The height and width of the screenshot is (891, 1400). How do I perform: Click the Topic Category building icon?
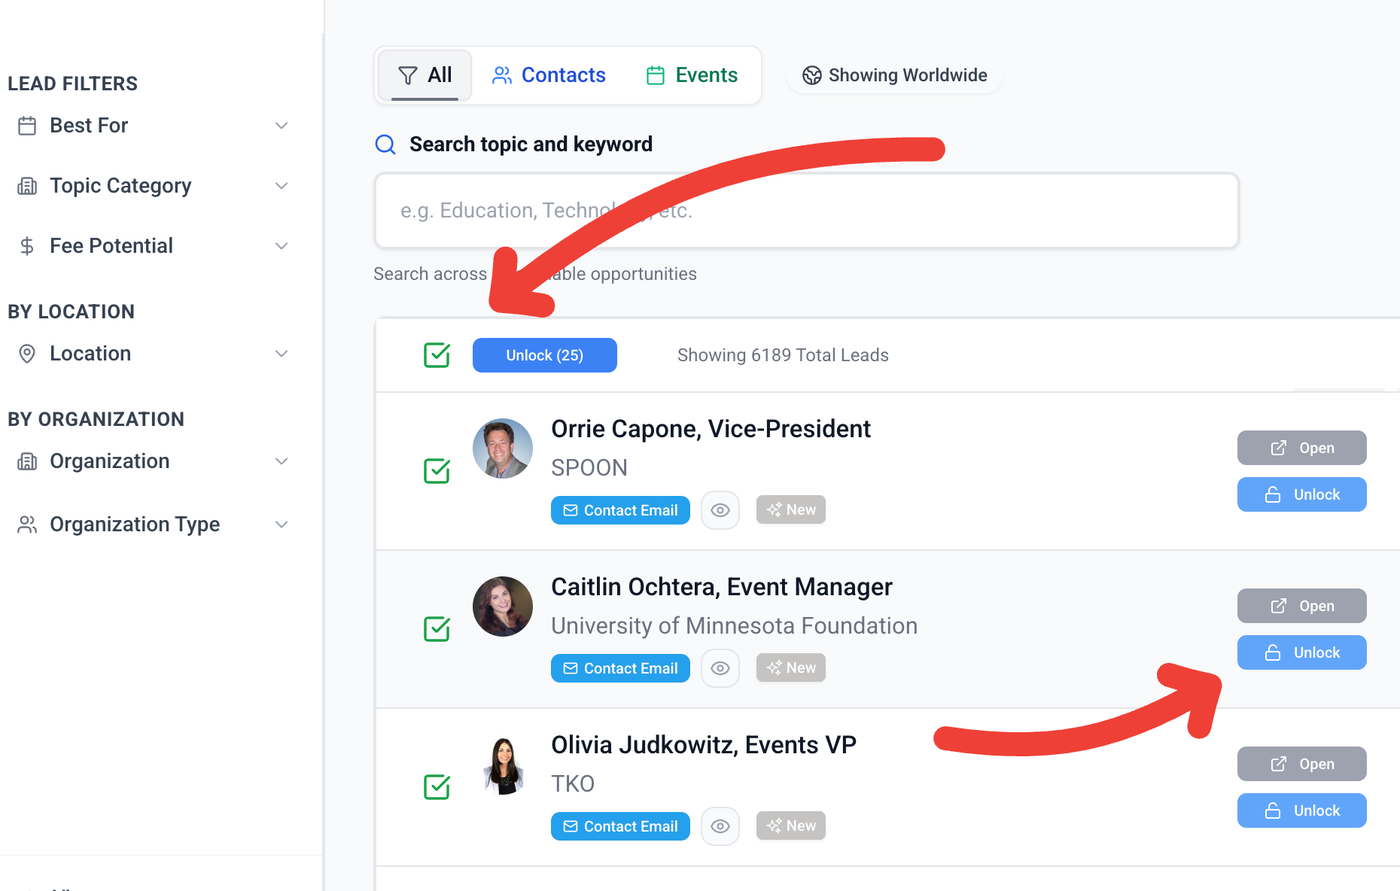[27, 186]
